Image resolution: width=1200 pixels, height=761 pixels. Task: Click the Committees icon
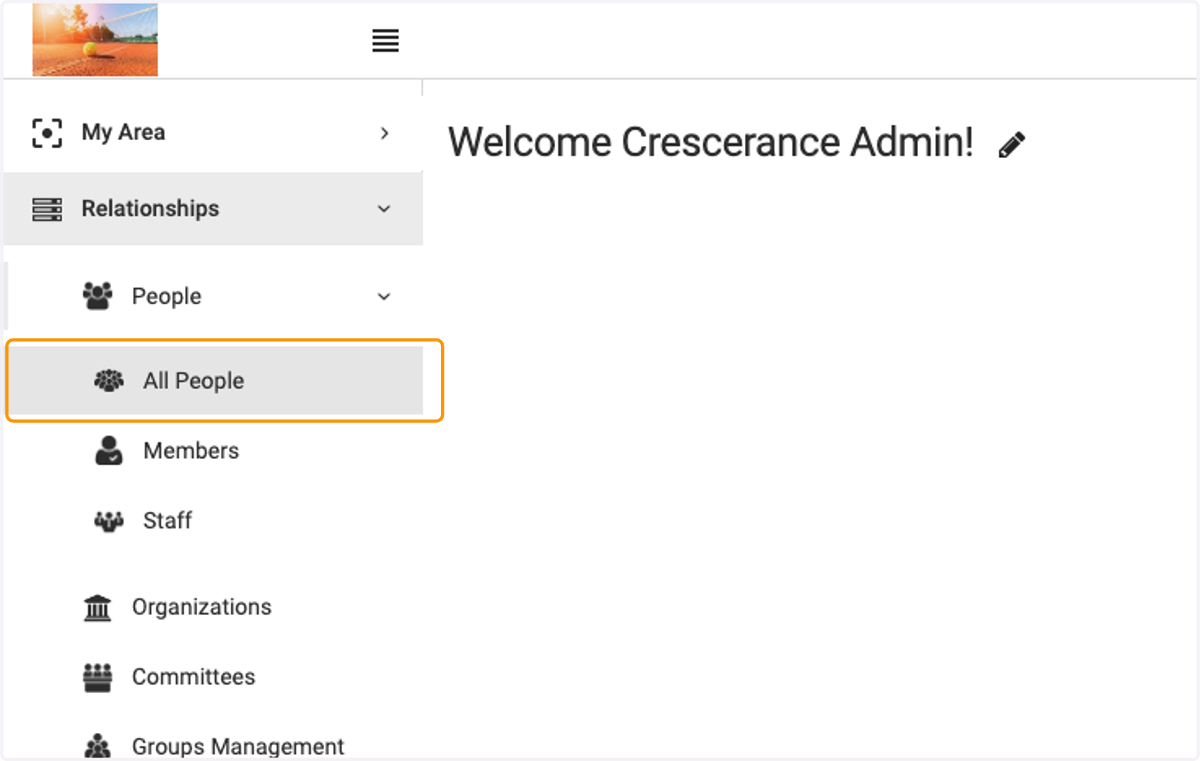(97, 677)
